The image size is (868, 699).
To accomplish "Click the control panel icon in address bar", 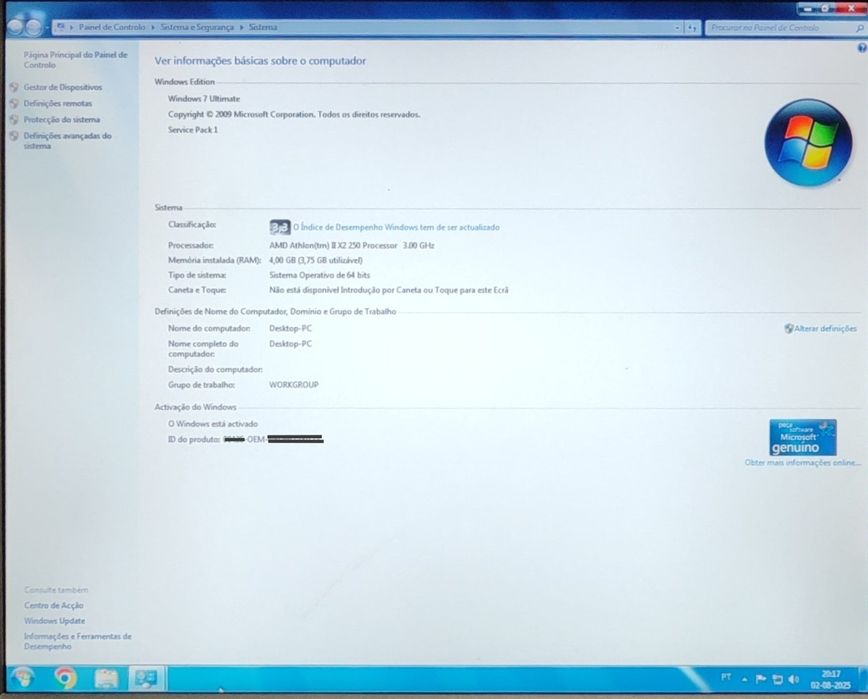I will click(61, 27).
